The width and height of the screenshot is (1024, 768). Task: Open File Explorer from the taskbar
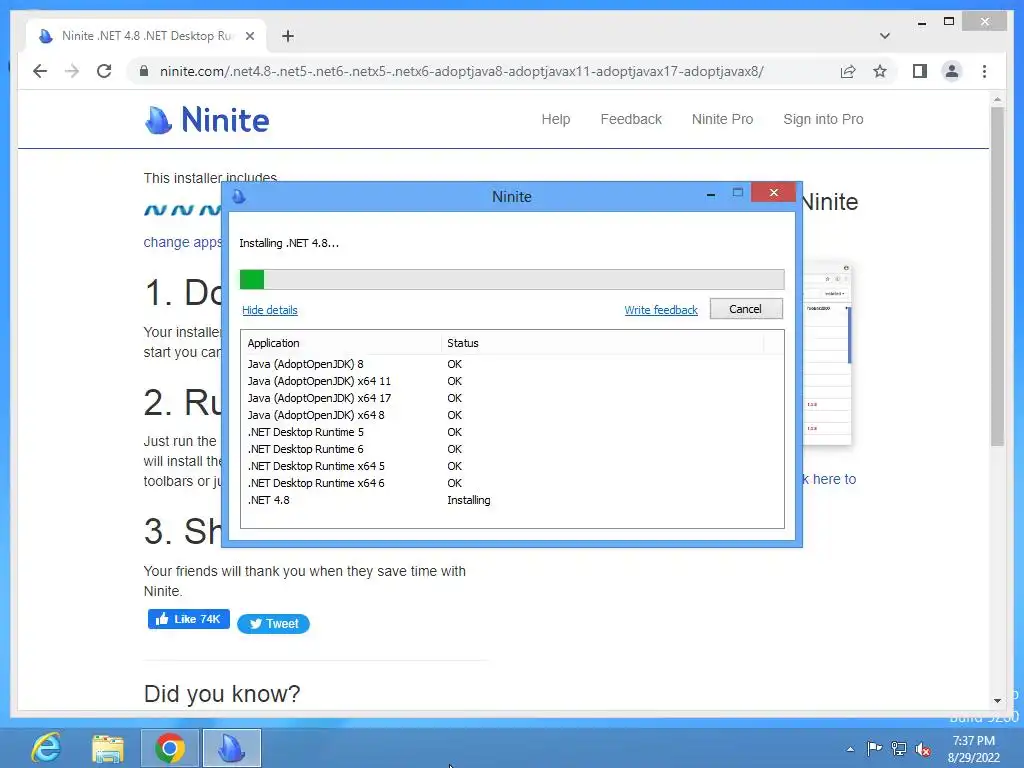pos(108,748)
